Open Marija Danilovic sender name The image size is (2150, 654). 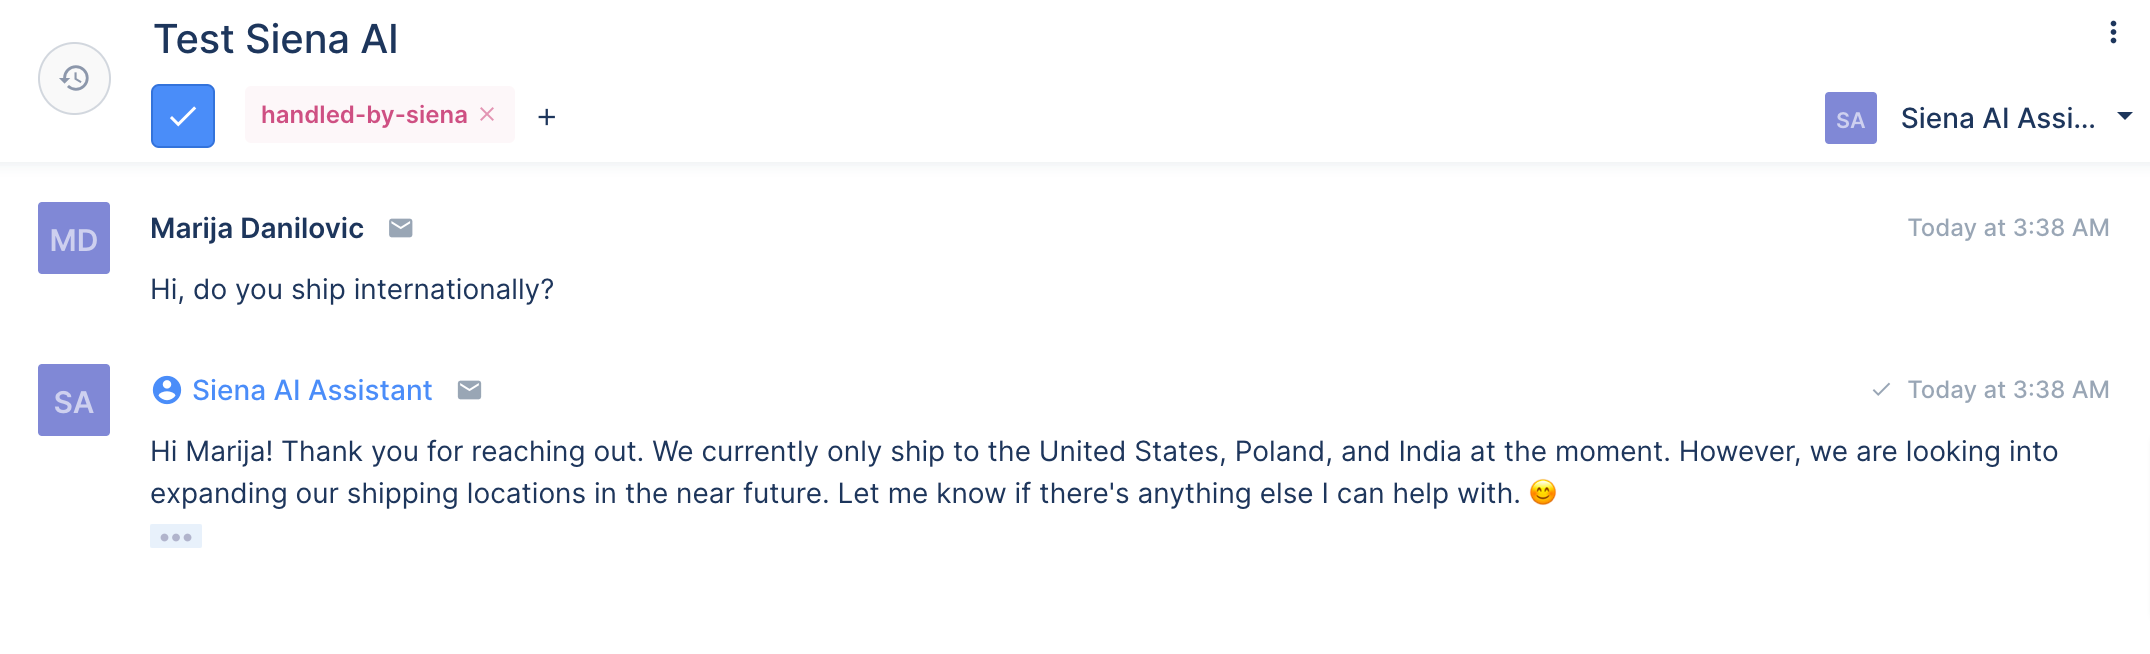[x=257, y=228]
